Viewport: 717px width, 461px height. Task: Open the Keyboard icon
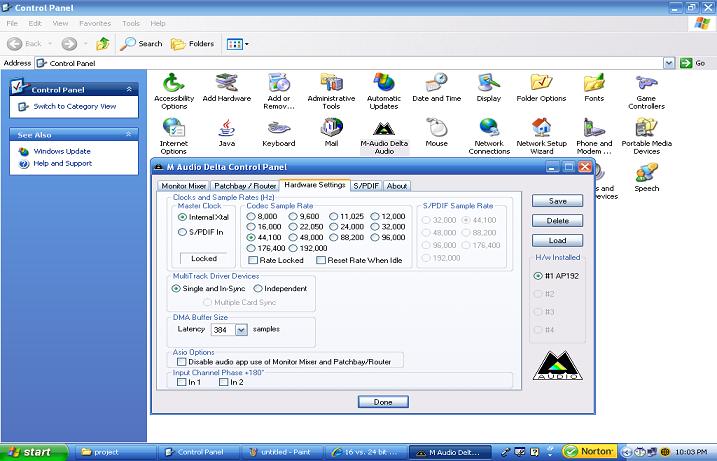point(279,133)
